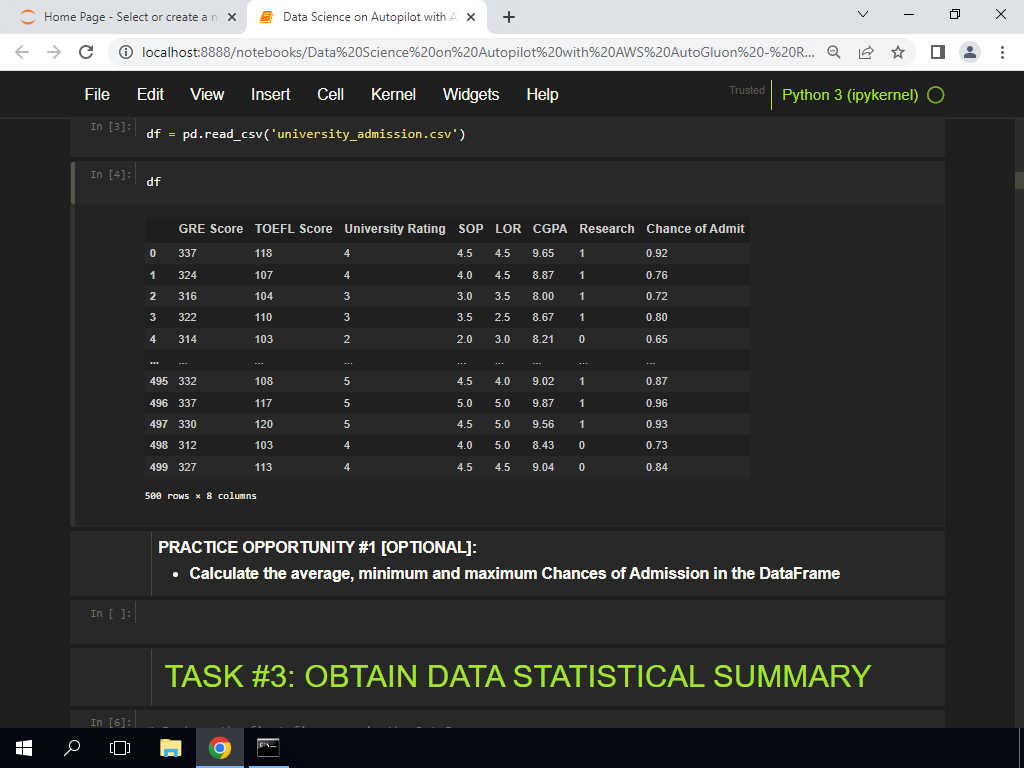Image resolution: width=1024 pixels, height=768 pixels.
Task: Click the GRE Score column header
Action: 210,229
